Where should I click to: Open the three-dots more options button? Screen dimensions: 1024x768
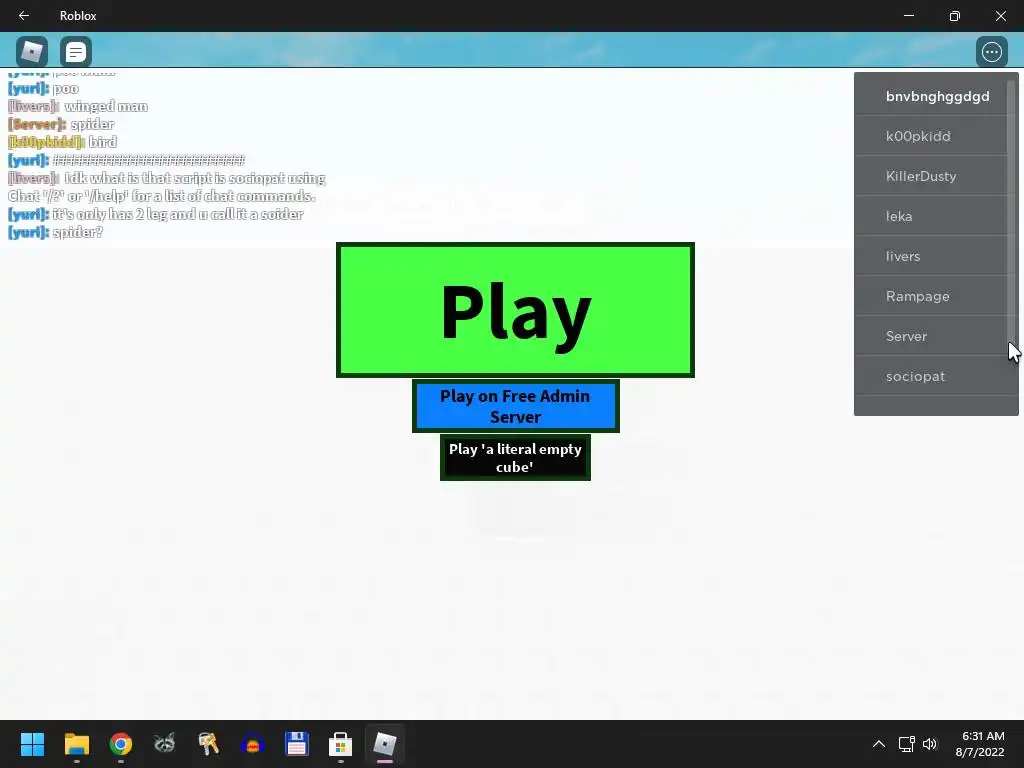click(991, 52)
